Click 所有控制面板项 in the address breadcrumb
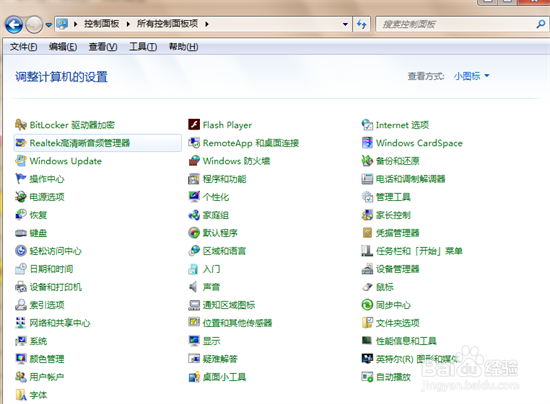Screen dimensions: 550x404 (x=167, y=24)
